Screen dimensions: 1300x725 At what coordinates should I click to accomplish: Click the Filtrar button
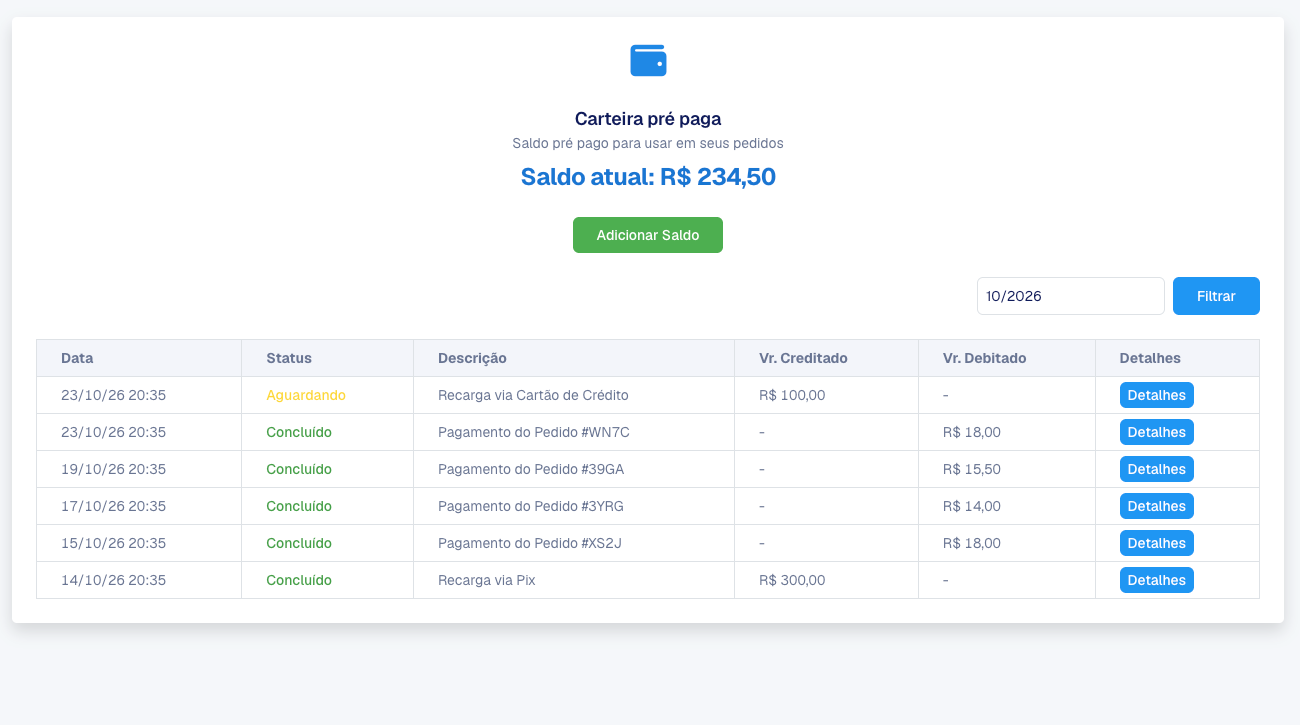pos(1216,296)
